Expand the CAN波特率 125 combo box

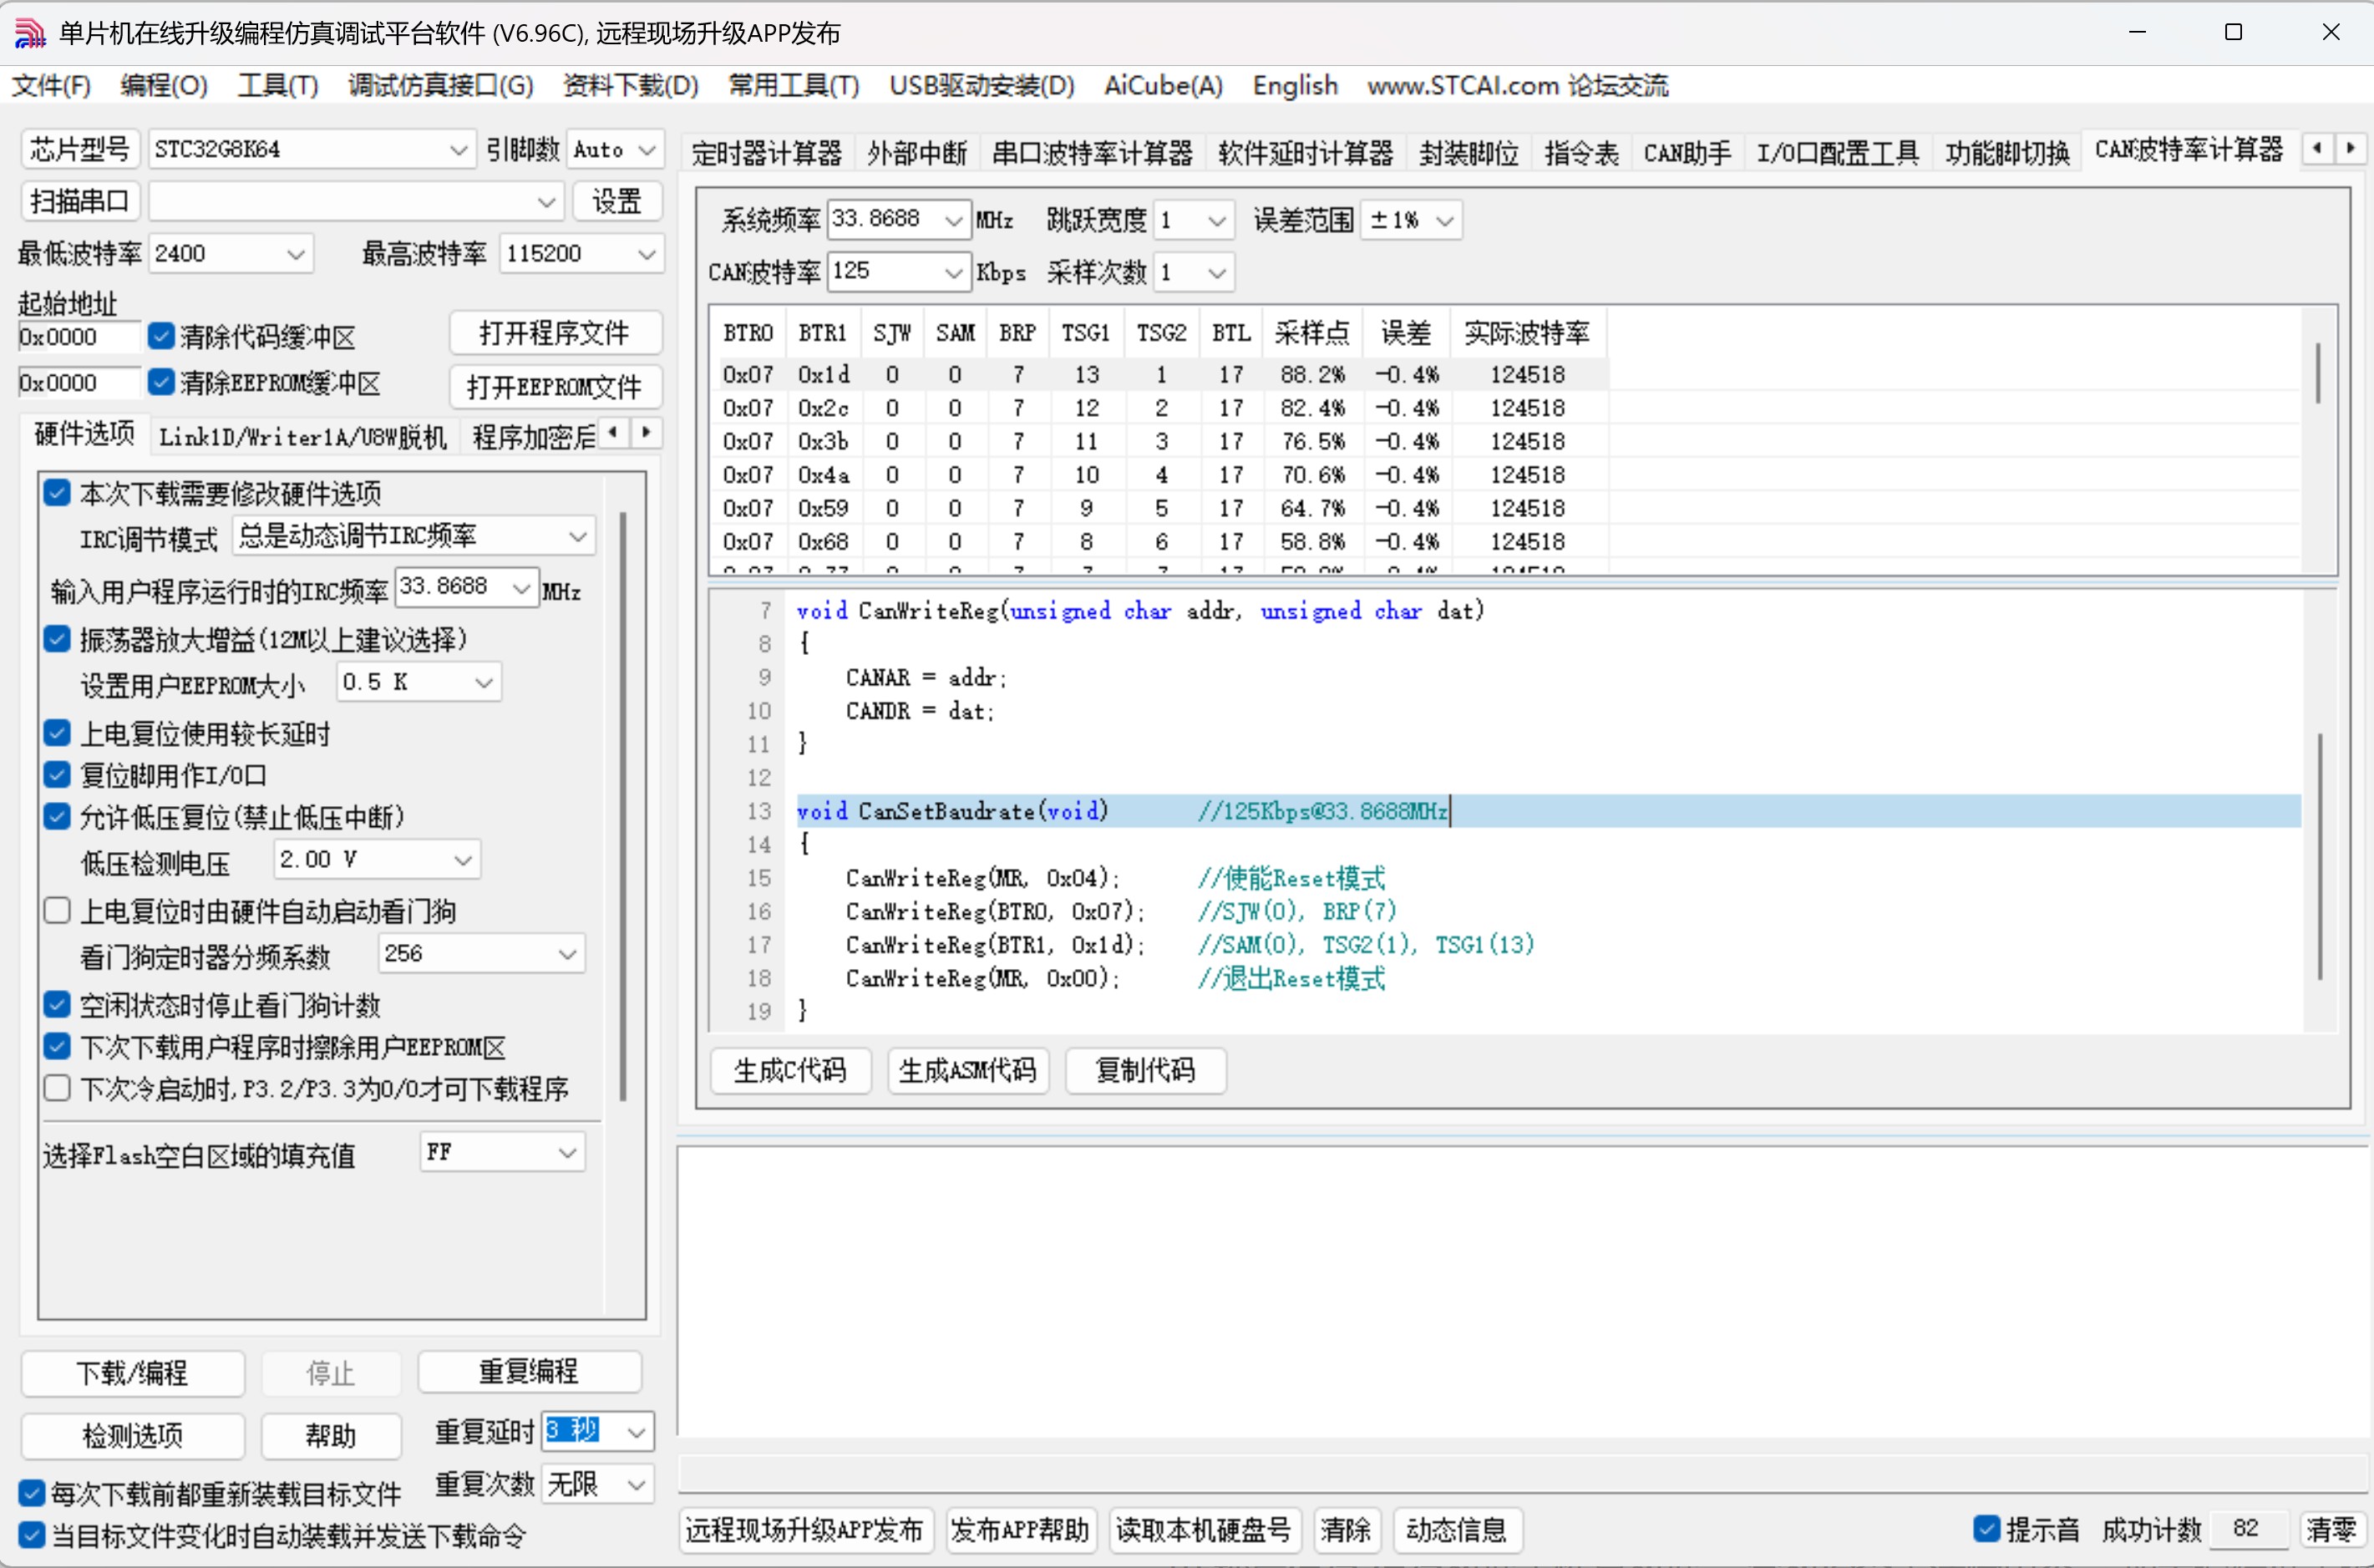tap(953, 272)
